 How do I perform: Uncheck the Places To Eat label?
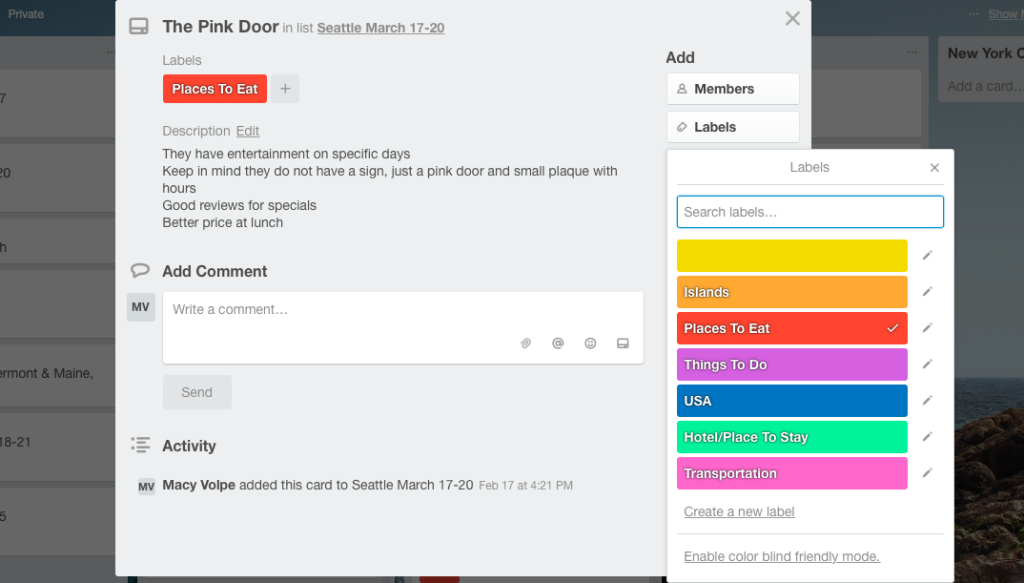point(792,328)
